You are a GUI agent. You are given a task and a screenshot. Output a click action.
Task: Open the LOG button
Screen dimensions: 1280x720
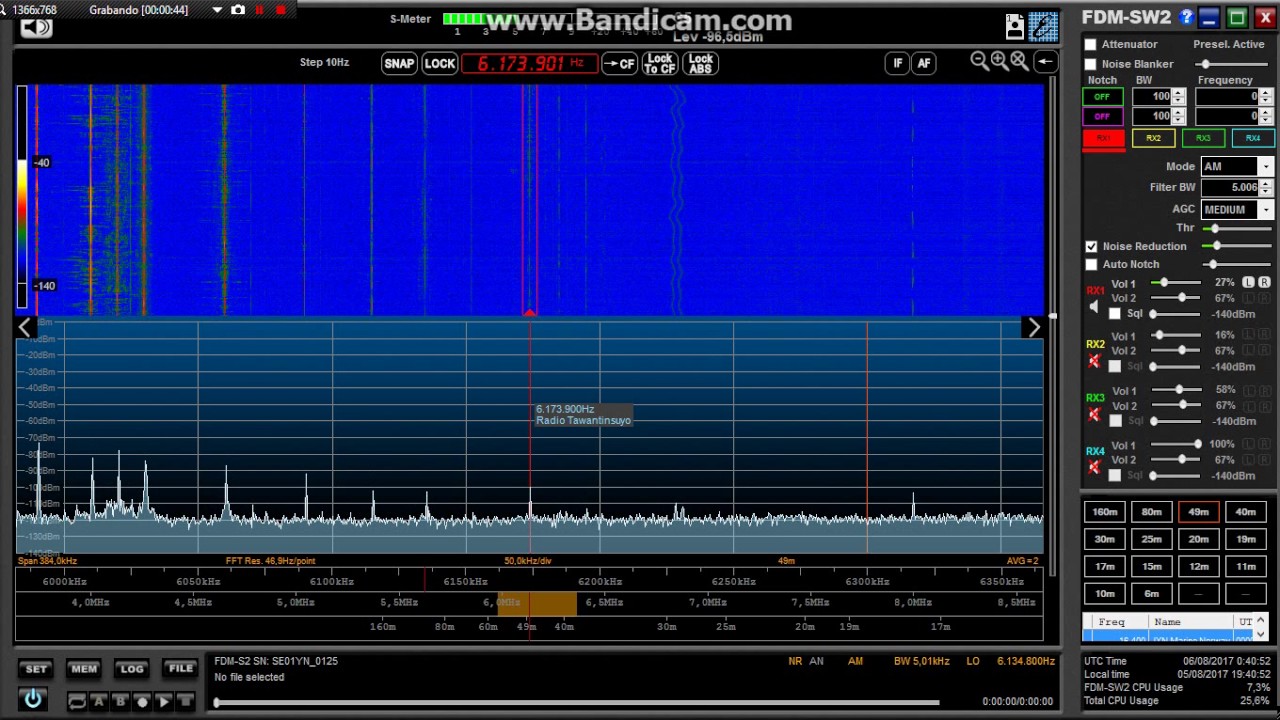(132, 669)
